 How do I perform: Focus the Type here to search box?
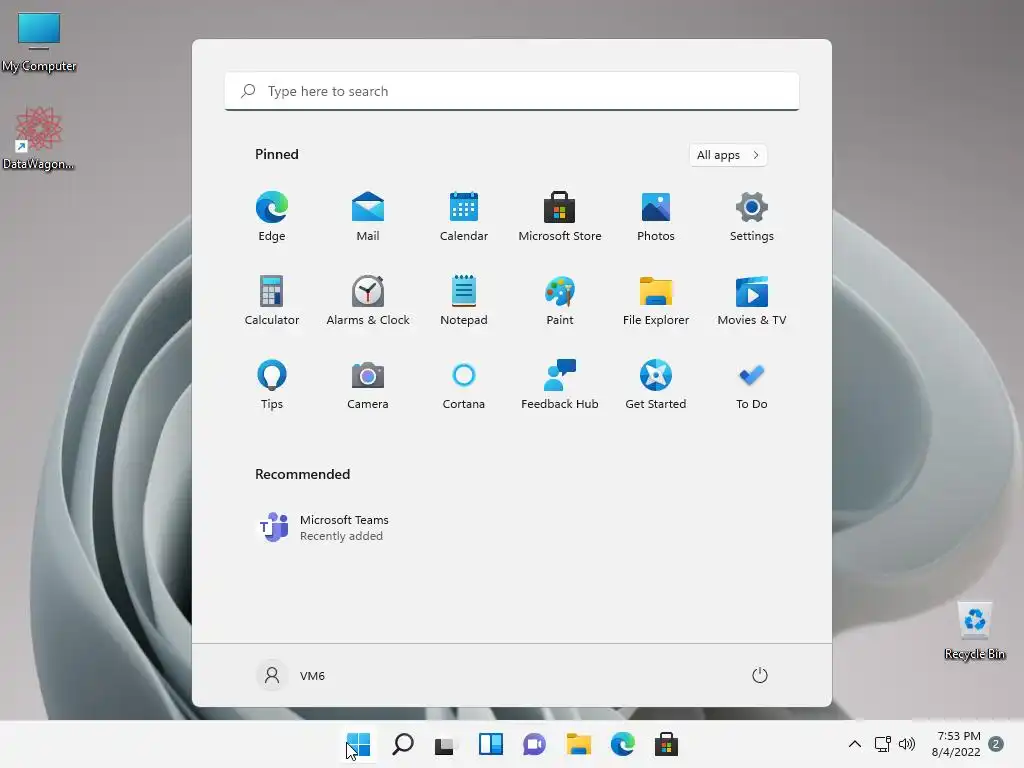click(x=512, y=91)
